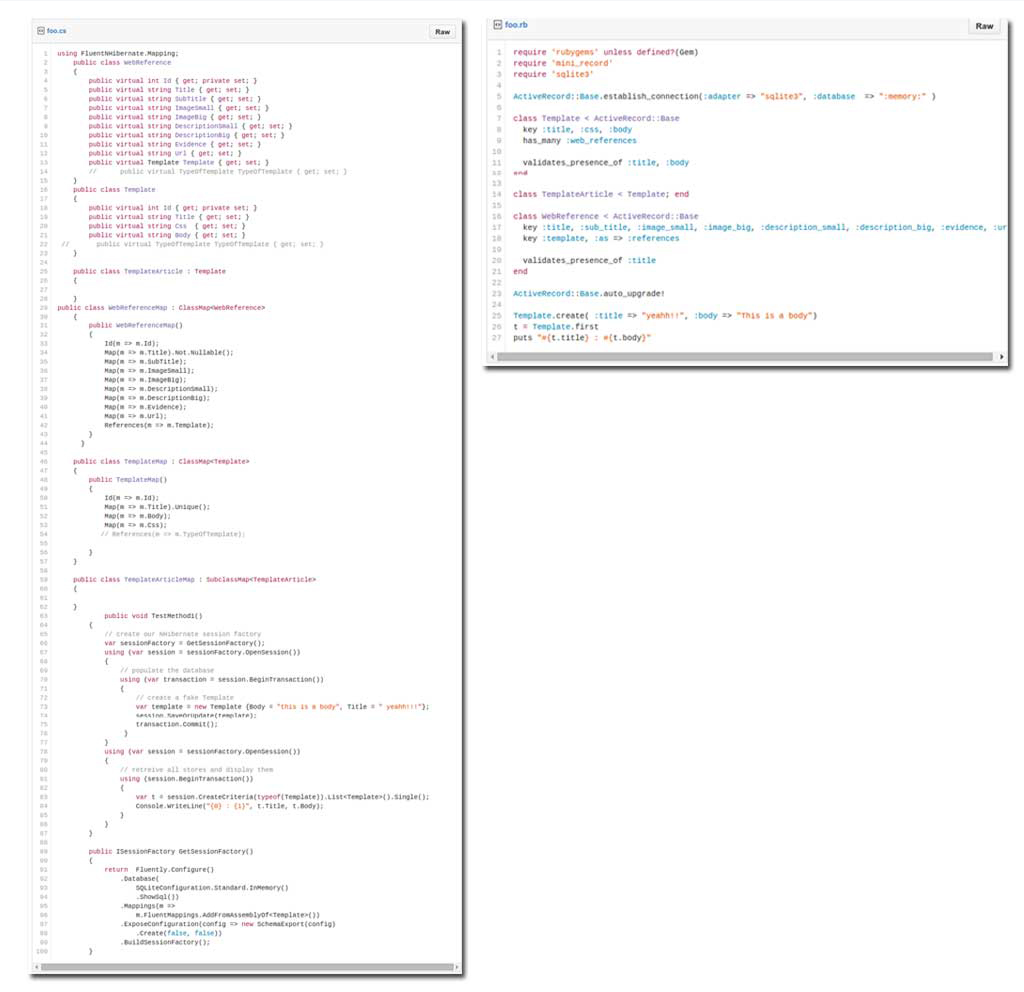The width and height of the screenshot is (1024, 992).
Task: Open the foo.rb filename link
Action: pos(516,25)
